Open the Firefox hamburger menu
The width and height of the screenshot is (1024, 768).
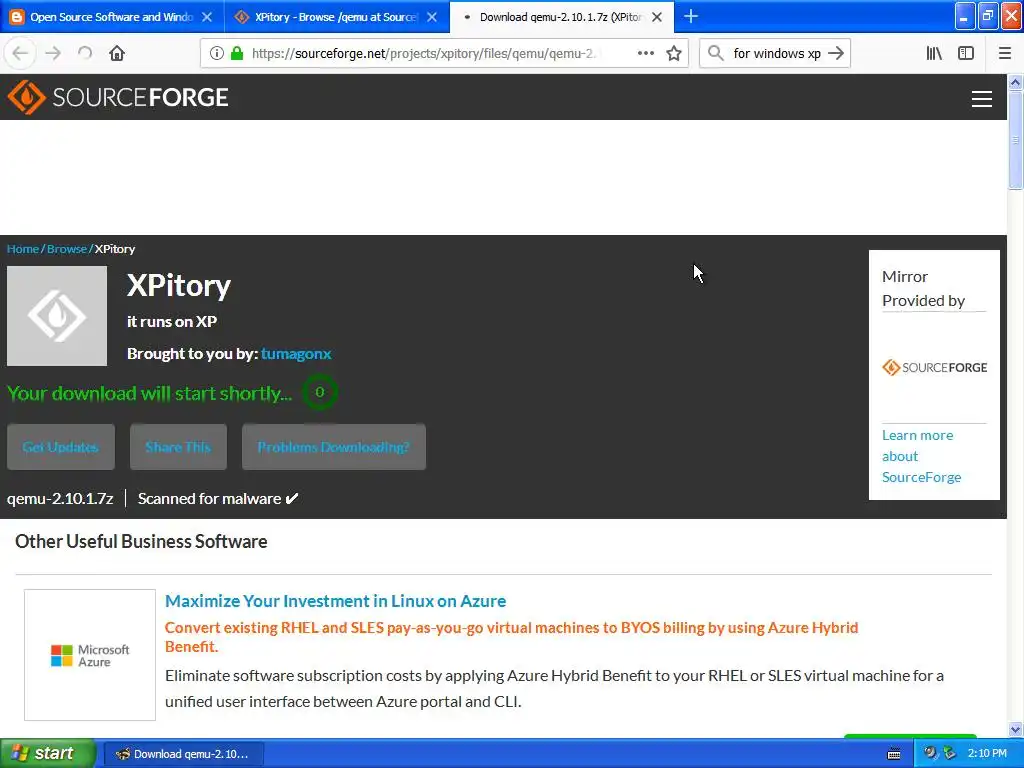tap(1004, 54)
